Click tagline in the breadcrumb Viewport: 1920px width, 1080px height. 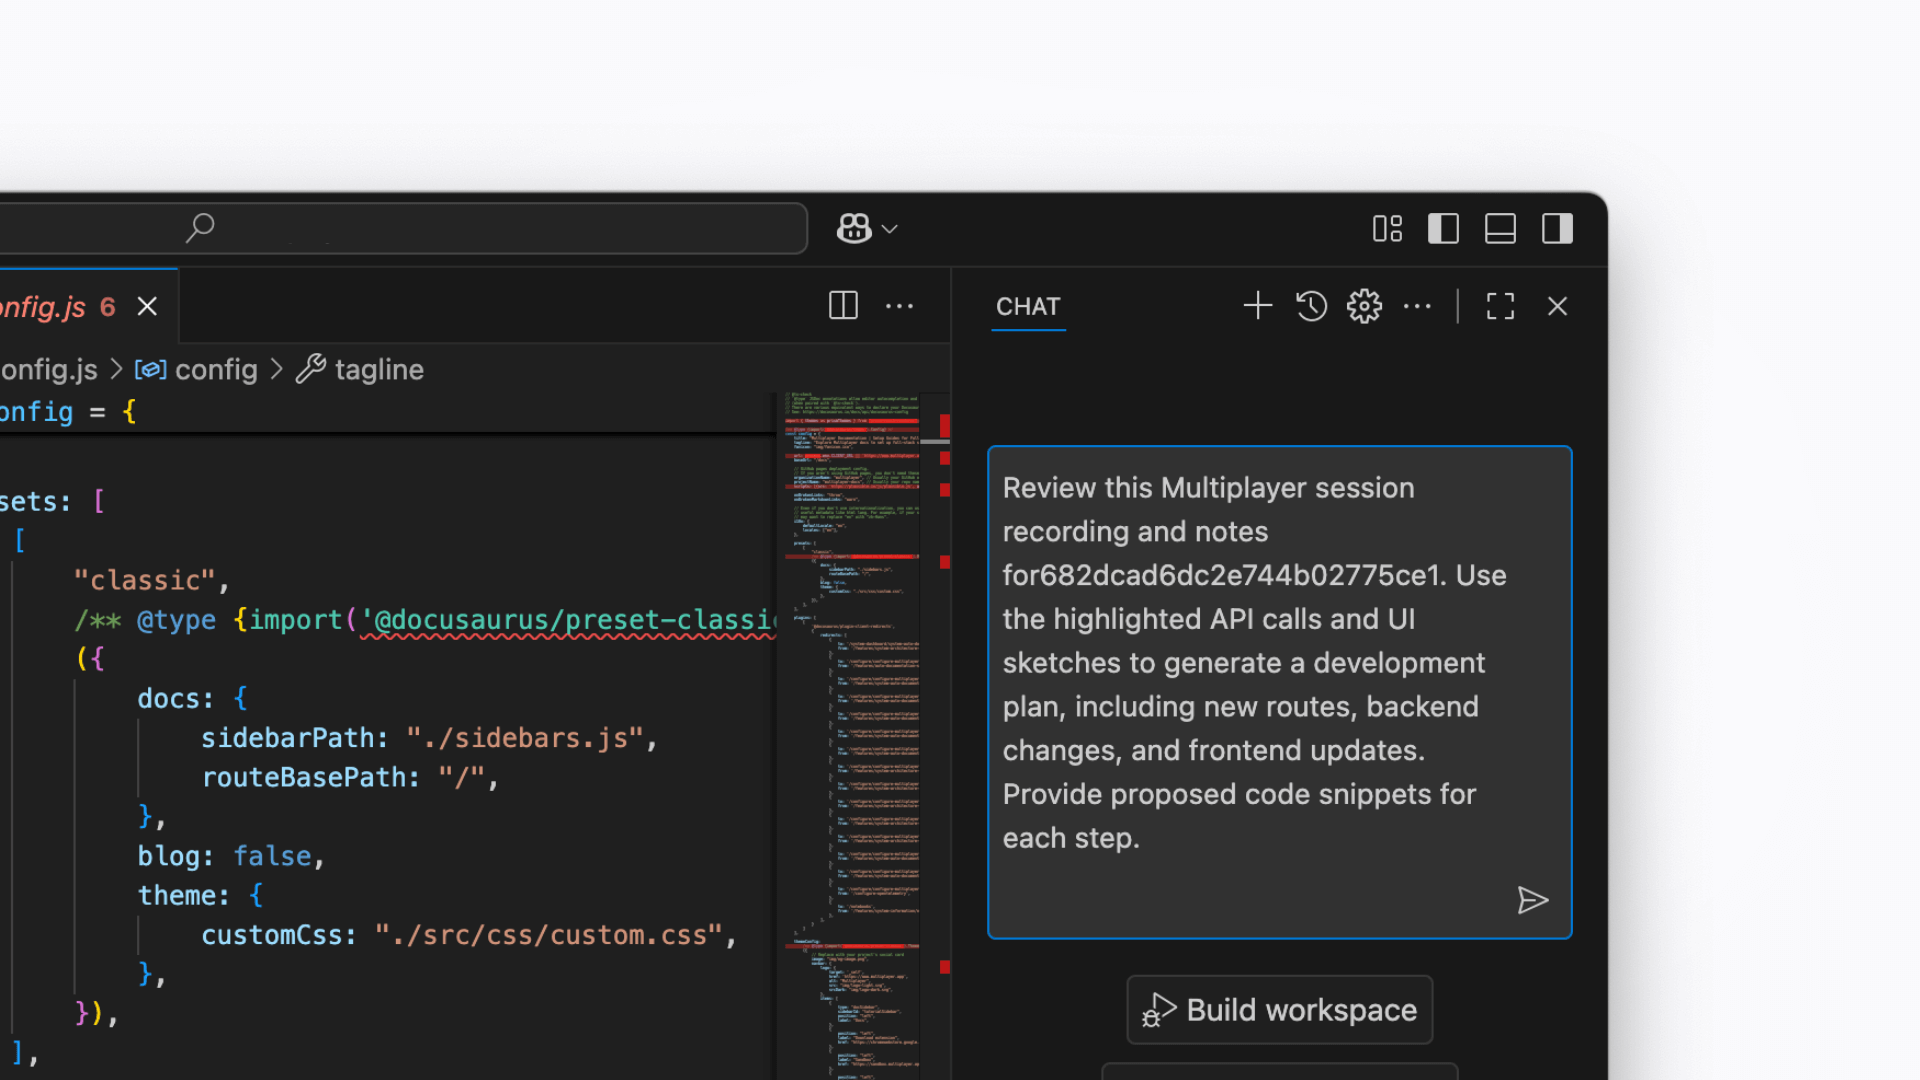[x=378, y=370]
